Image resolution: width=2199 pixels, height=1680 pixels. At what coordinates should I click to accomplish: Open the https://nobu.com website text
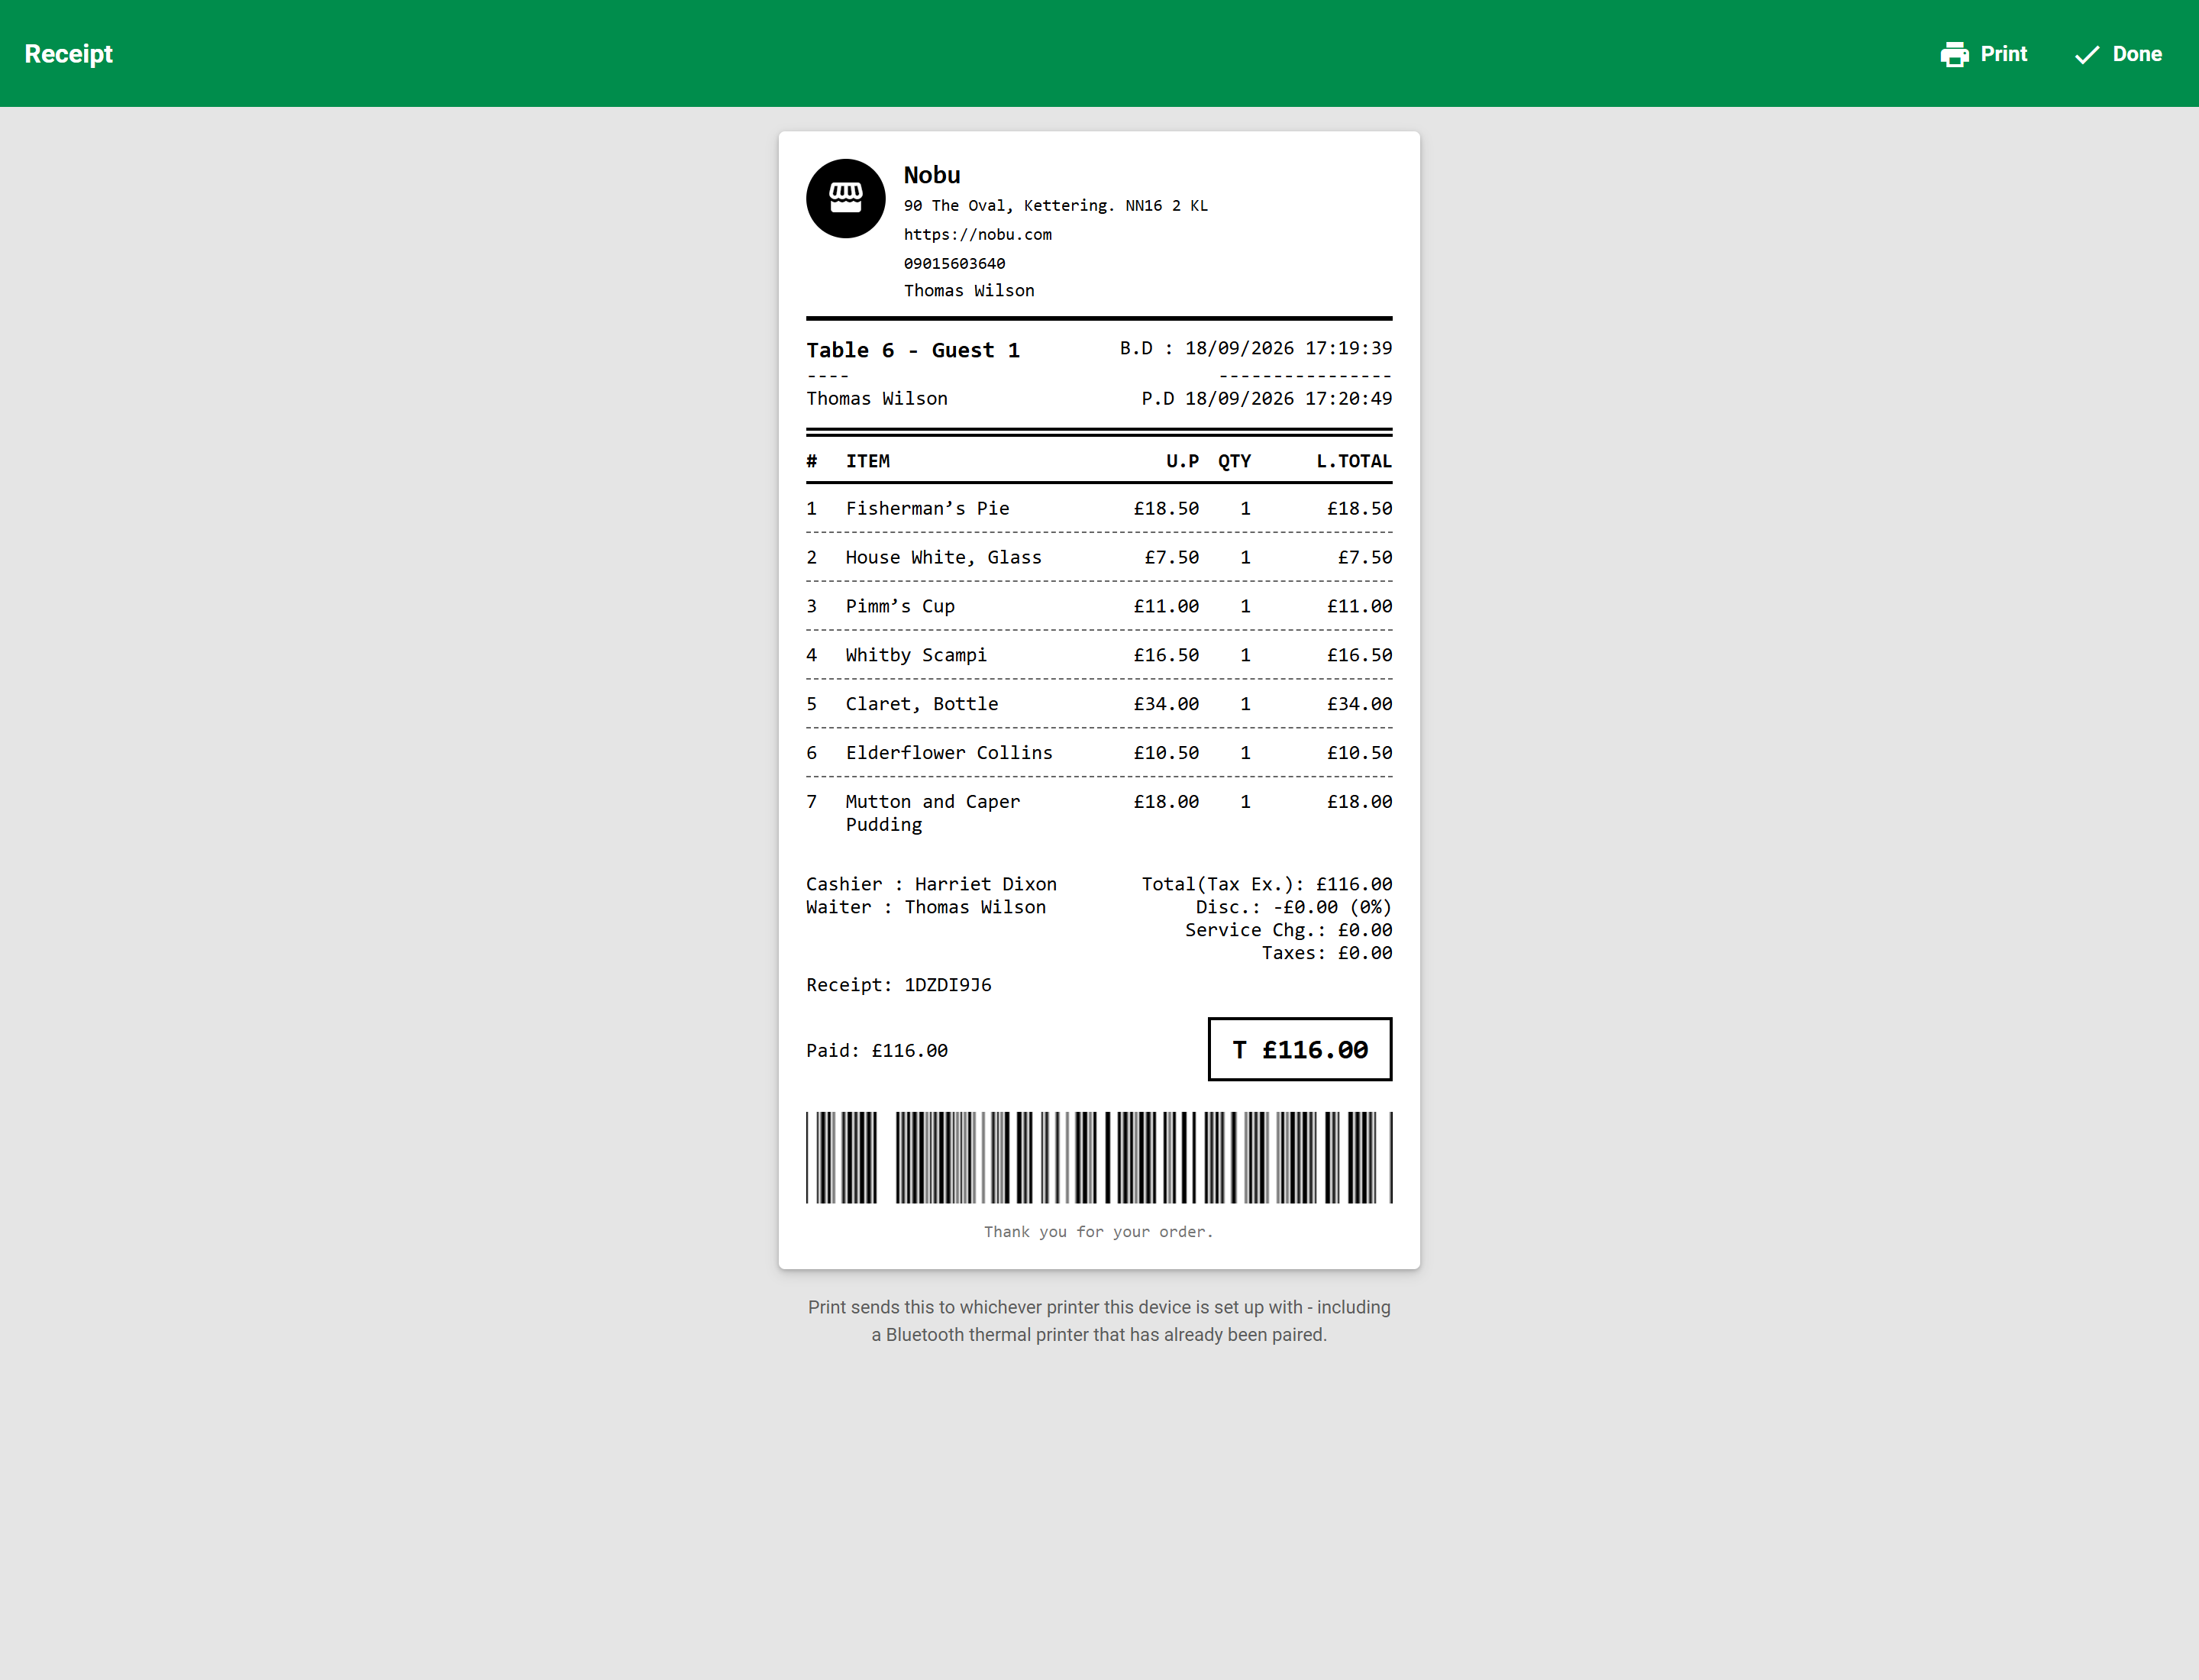[x=978, y=234]
